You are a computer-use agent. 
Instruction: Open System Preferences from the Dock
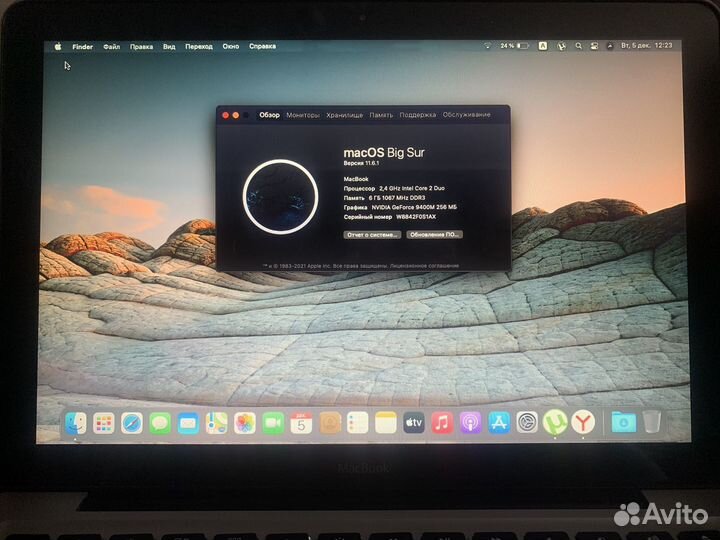coord(527,423)
